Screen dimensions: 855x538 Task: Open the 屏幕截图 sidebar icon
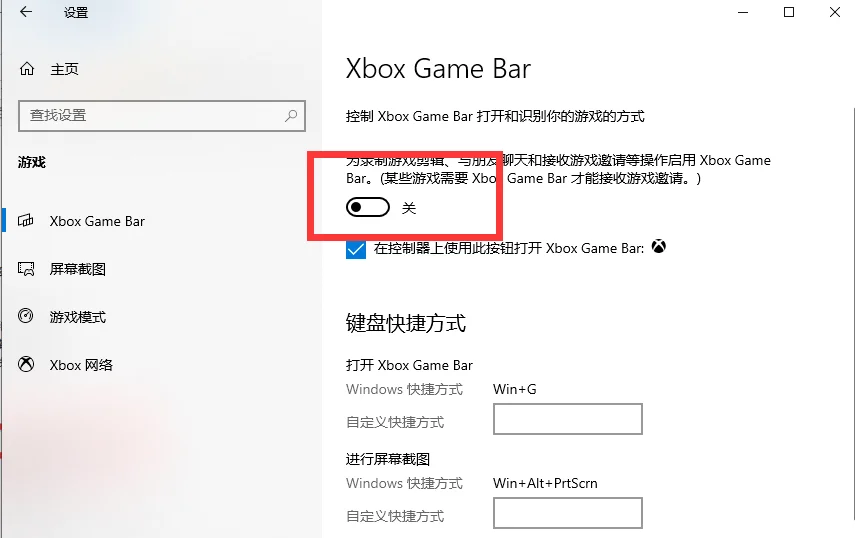pos(26,269)
